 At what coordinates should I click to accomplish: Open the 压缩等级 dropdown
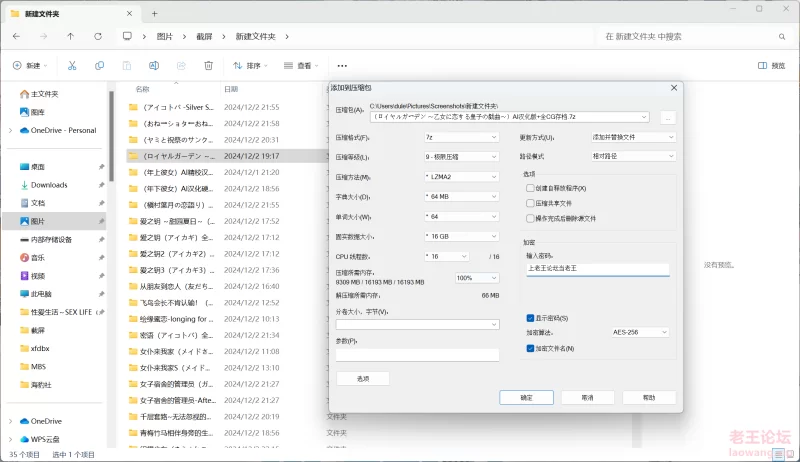[x=461, y=157]
